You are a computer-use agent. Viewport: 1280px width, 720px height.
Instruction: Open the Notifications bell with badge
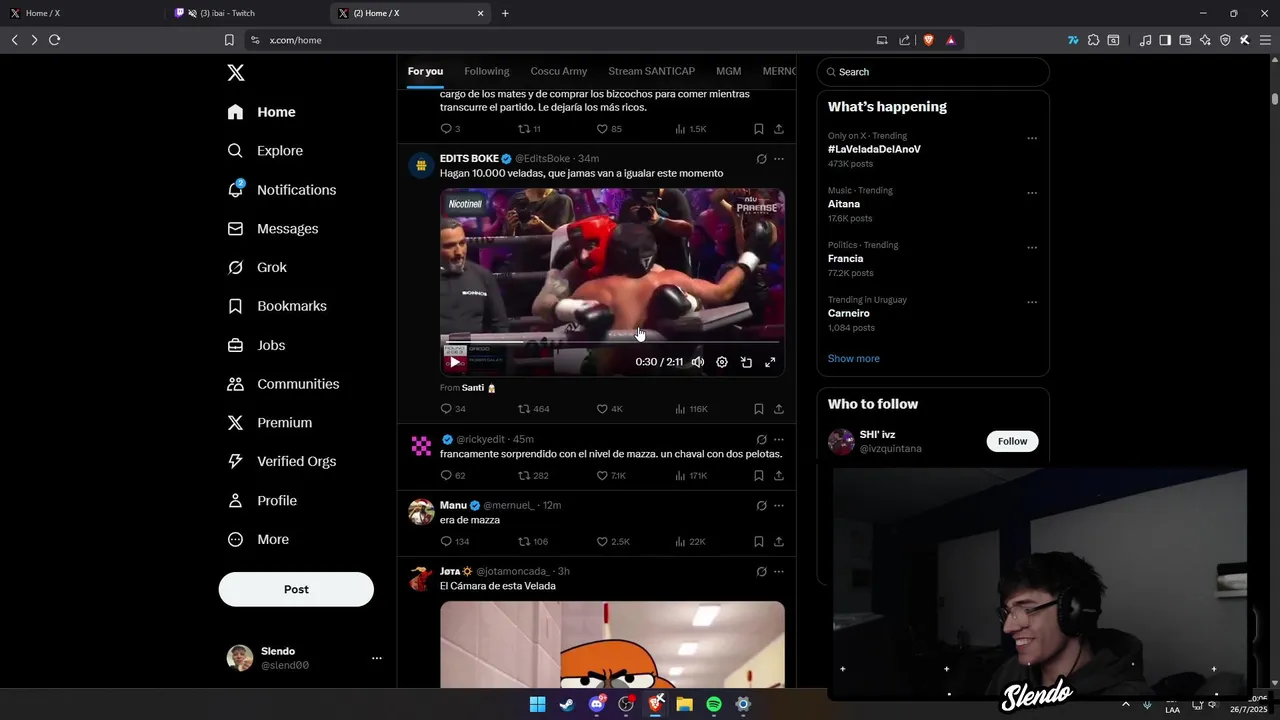(236, 189)
